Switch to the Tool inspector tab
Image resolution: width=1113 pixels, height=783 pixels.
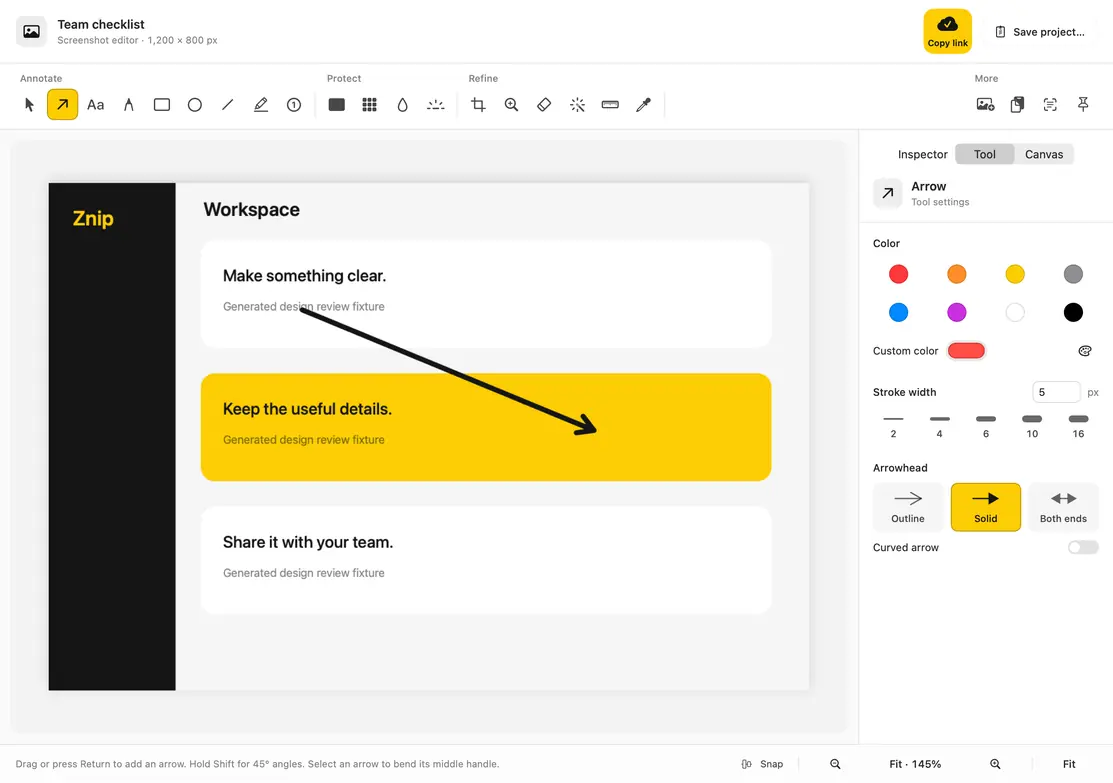coord(985,154)
